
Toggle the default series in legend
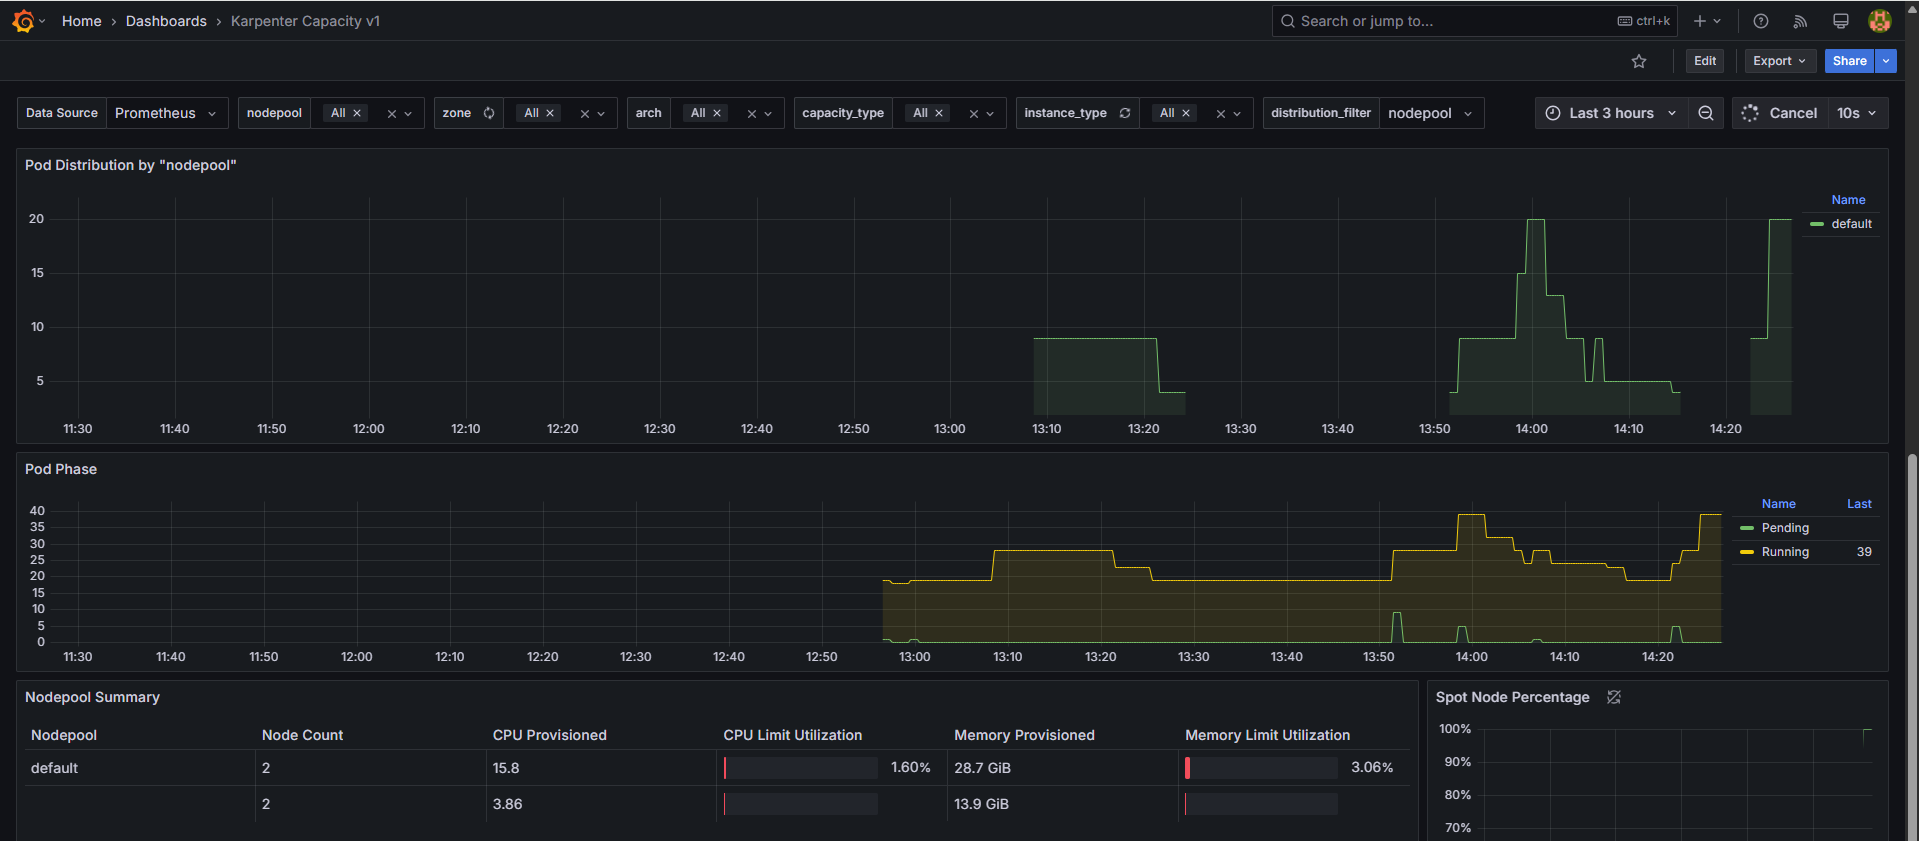(1851, 224)
